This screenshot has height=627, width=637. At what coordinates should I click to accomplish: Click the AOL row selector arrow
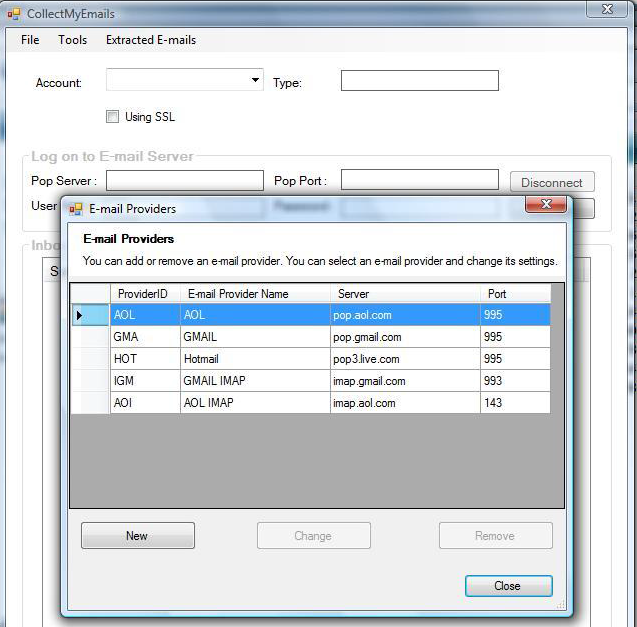79,315
